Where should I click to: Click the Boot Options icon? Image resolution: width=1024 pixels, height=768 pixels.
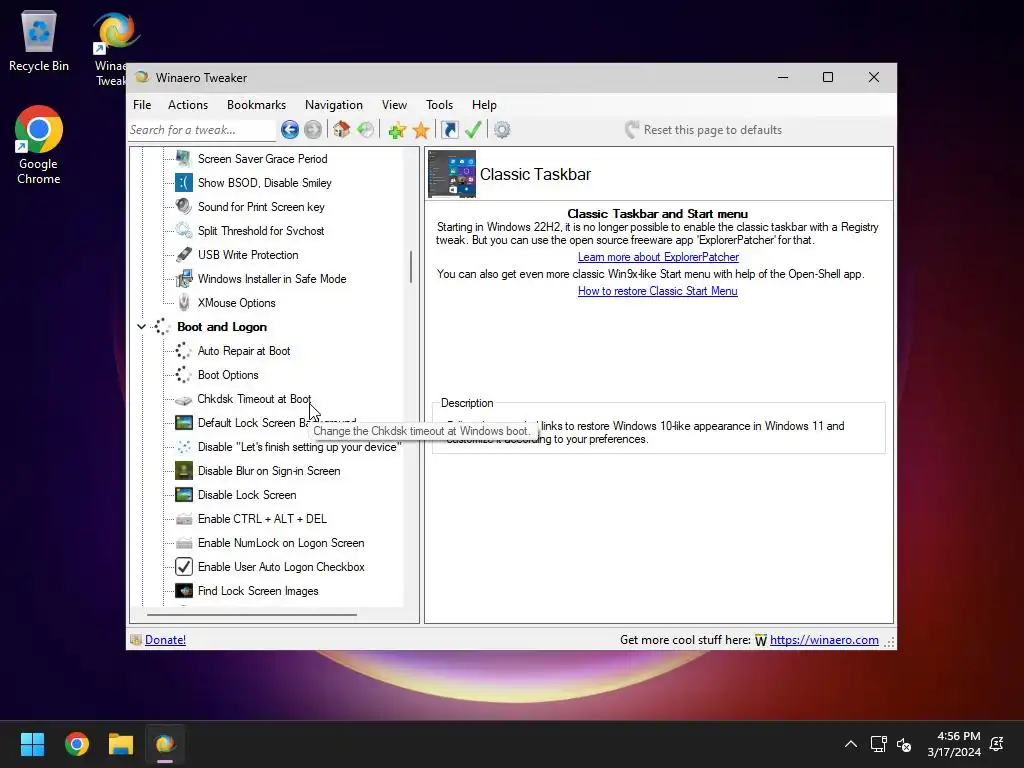[x=184, y=375]
